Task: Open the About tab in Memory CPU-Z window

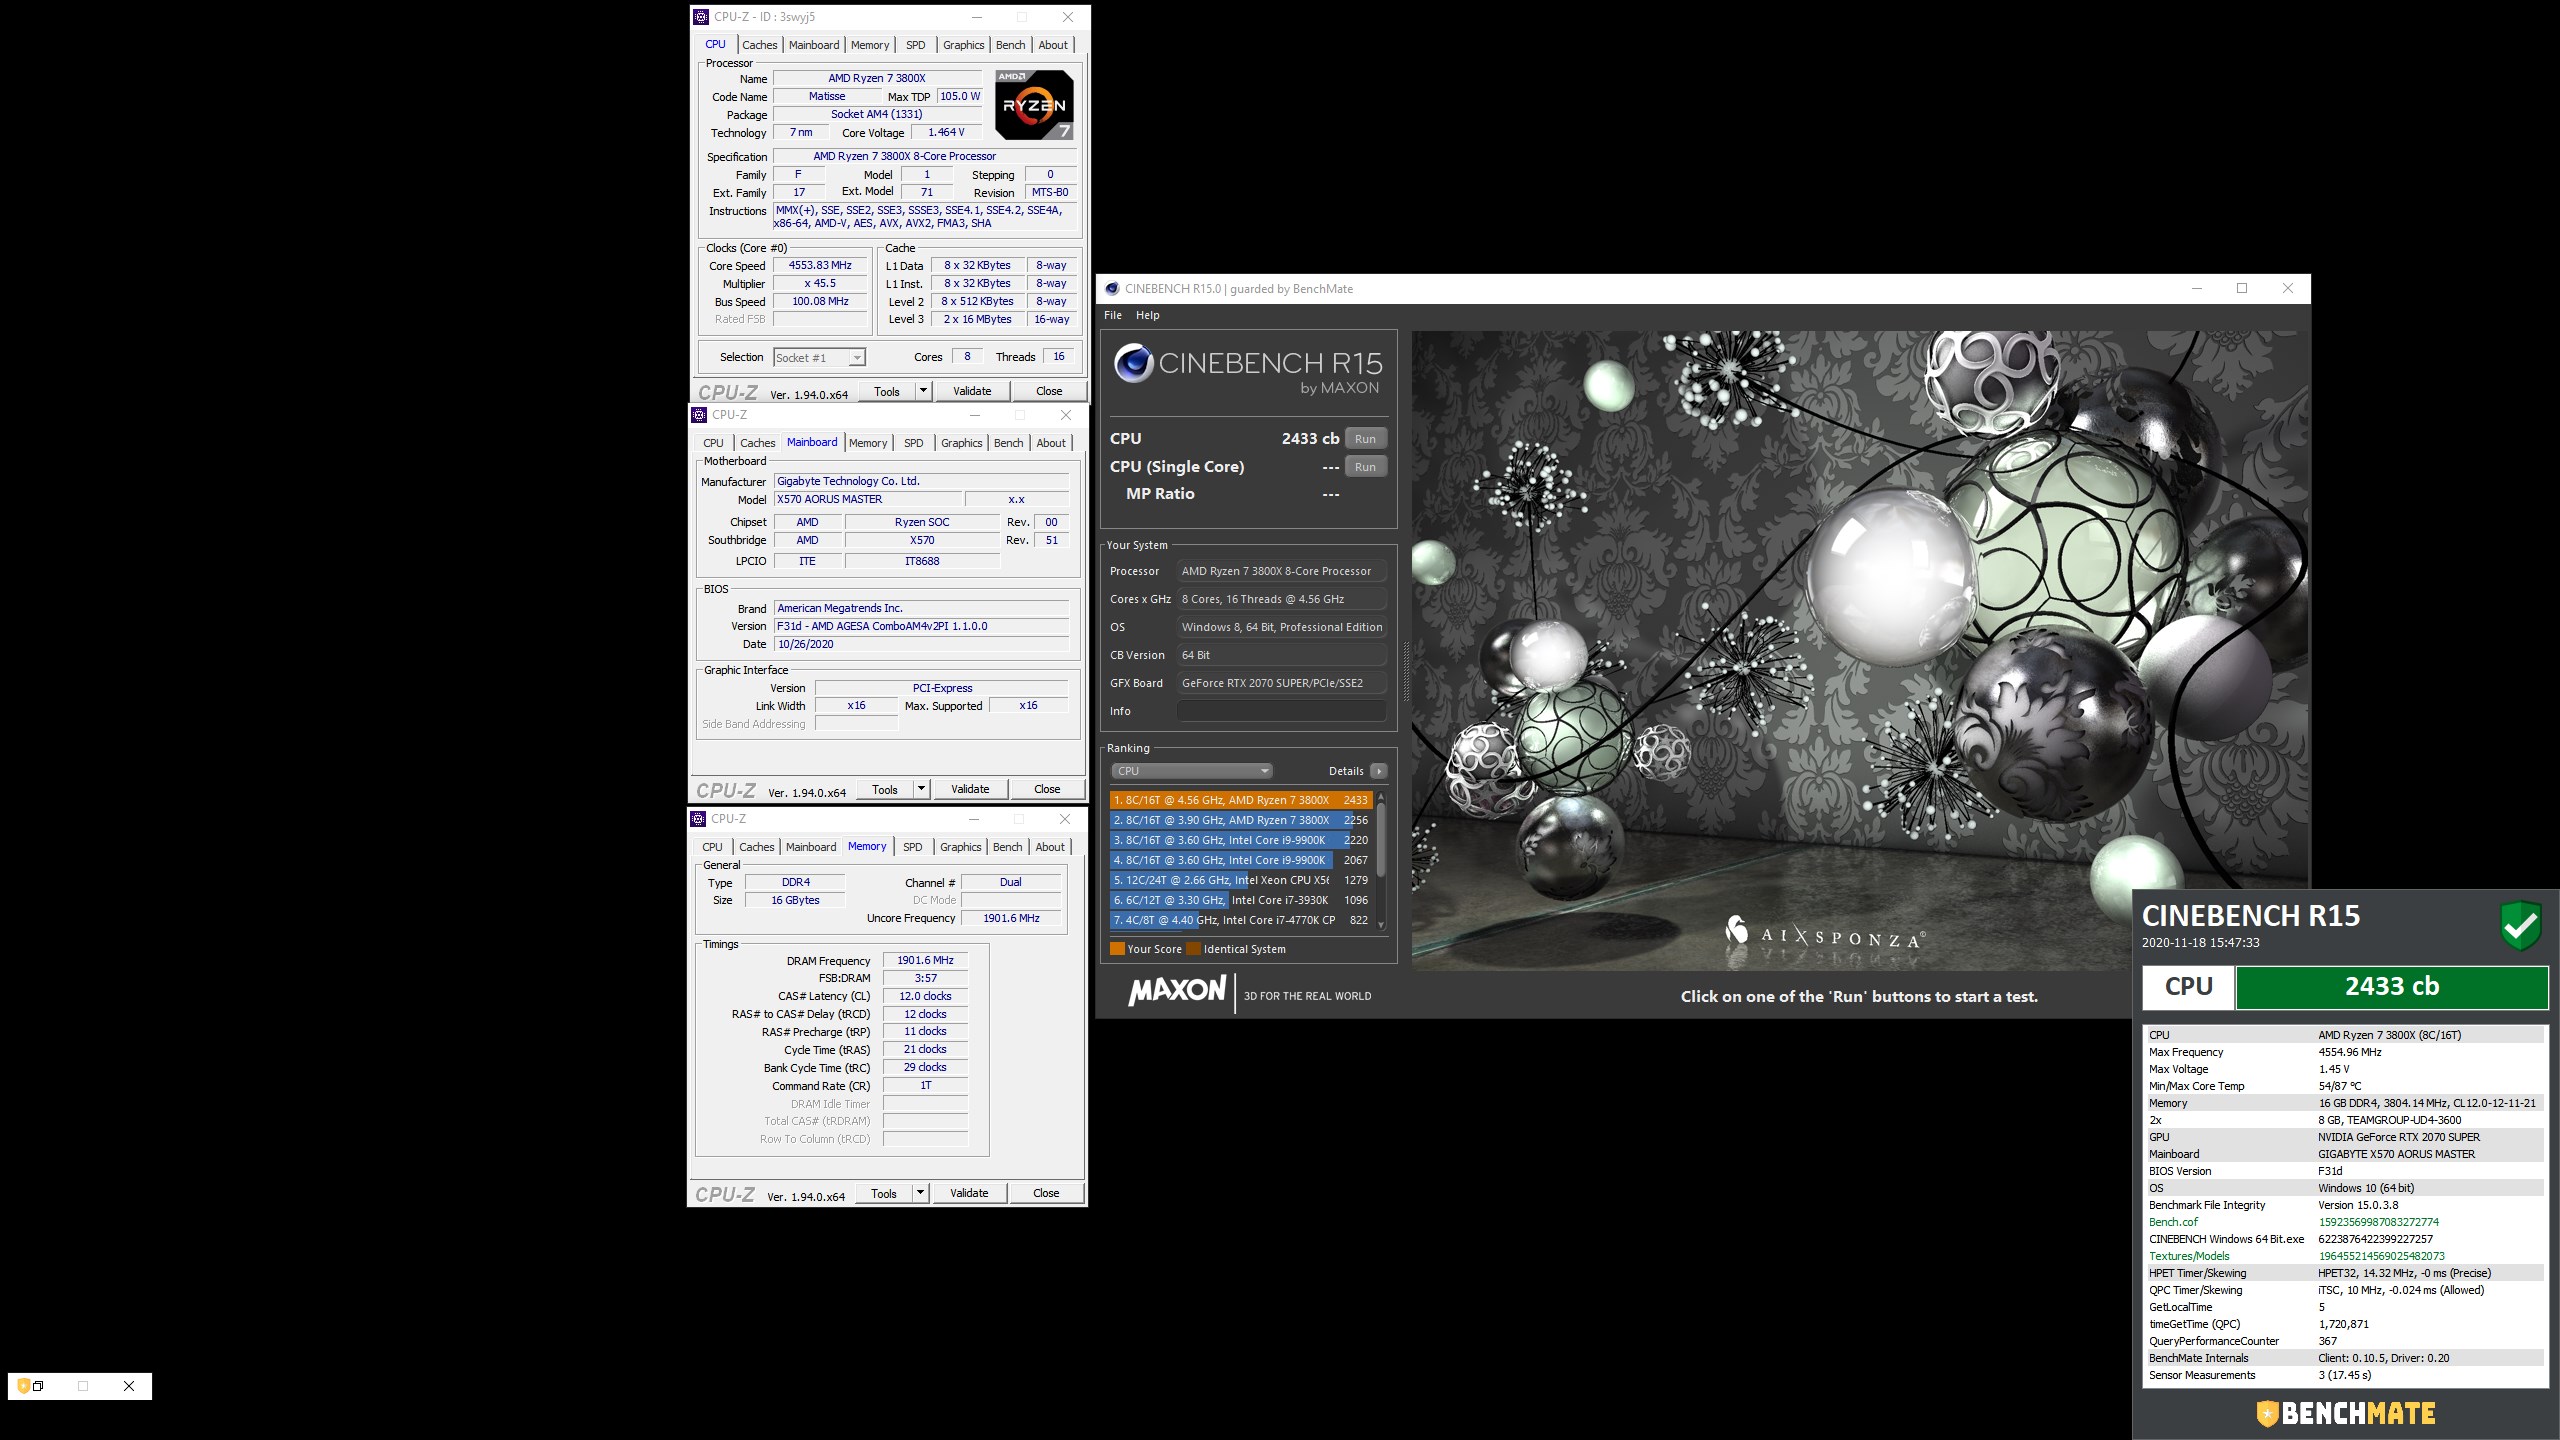Action: (x=1049, y=847)
